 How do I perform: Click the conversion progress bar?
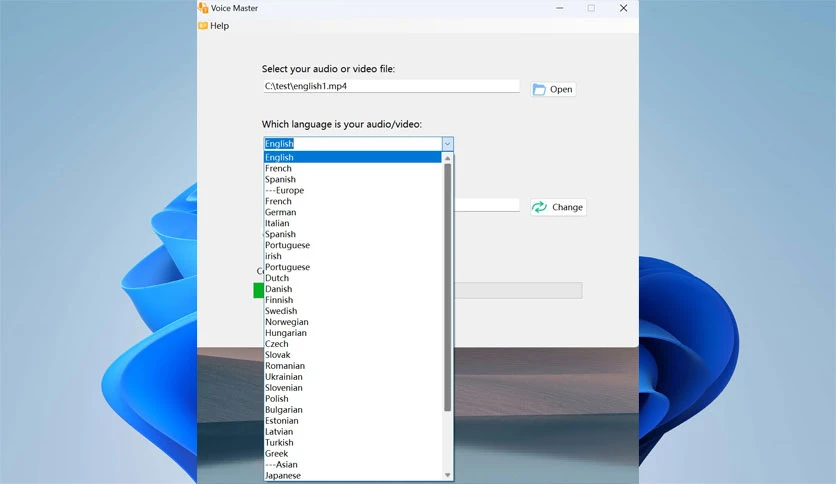(418, 291)
